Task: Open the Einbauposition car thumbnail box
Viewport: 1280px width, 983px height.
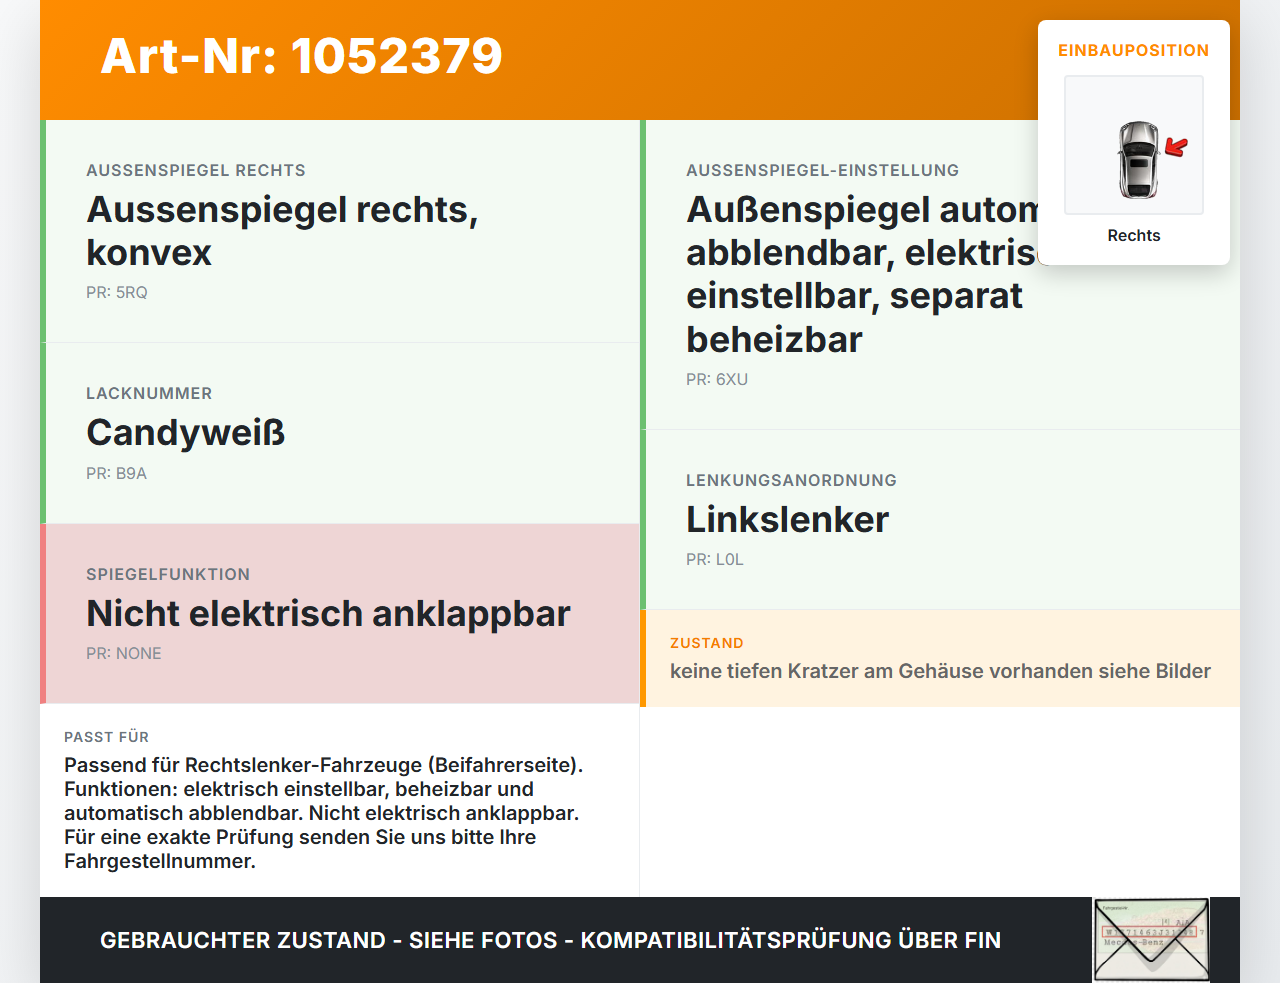Action: click(1134, 145)
